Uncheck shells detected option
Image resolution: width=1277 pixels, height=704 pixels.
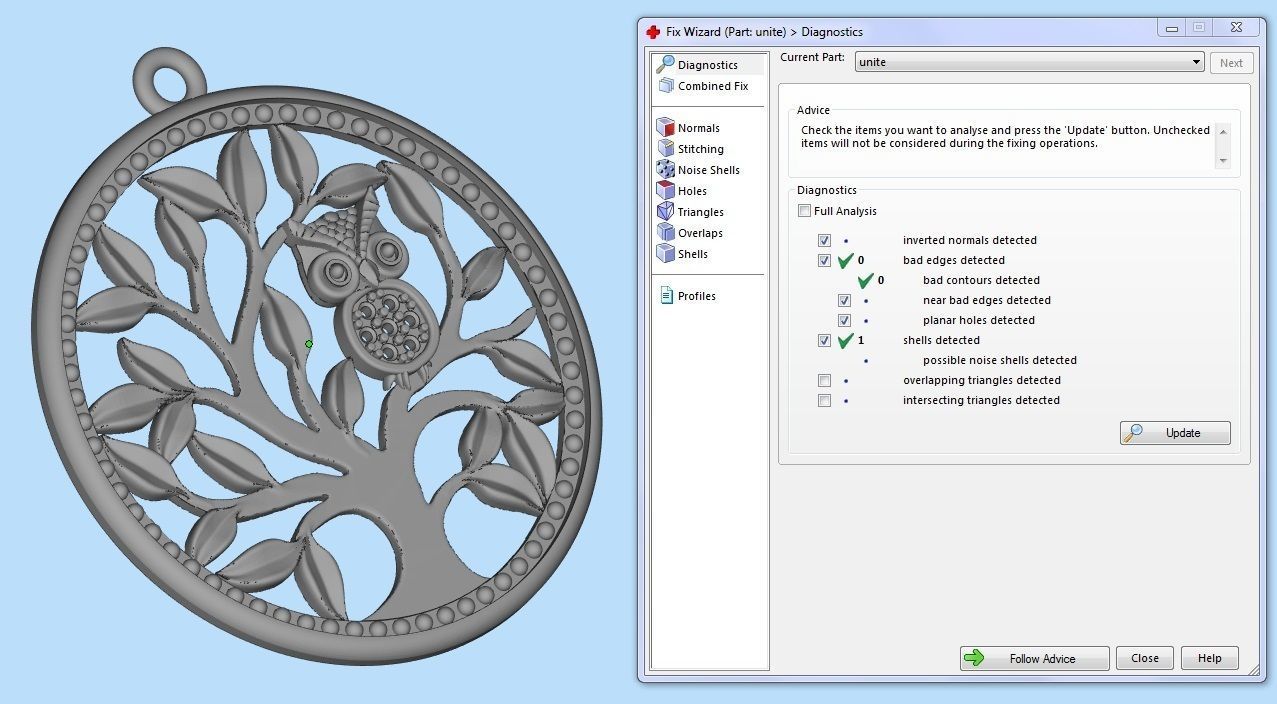(824, 340)
